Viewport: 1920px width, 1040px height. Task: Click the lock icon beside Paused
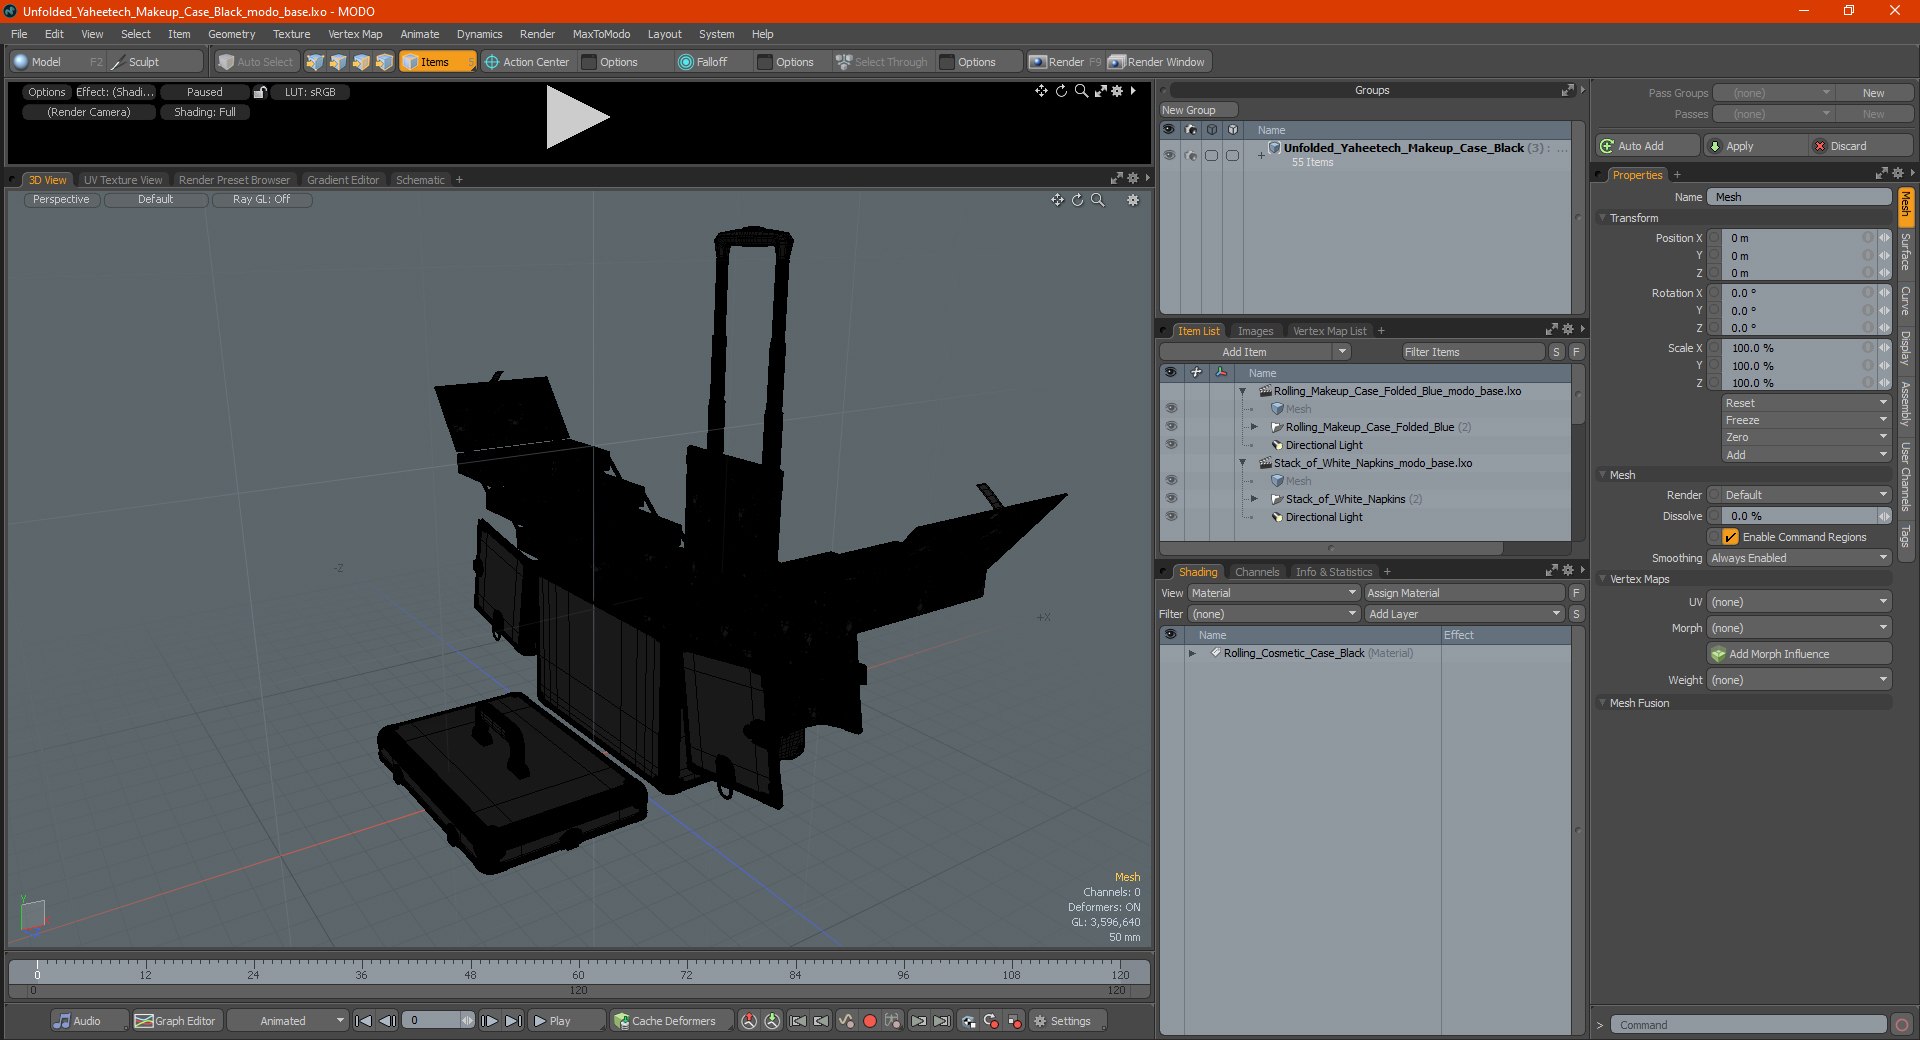click(260, 92)
